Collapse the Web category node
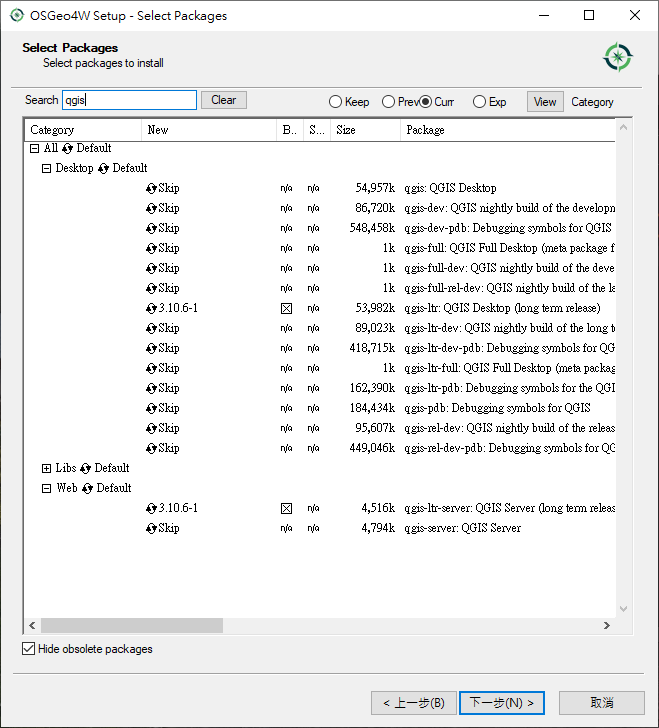Image resolution: width=659 pixels, height=728 pixels. pyautogui.click(x=46, y=488)
